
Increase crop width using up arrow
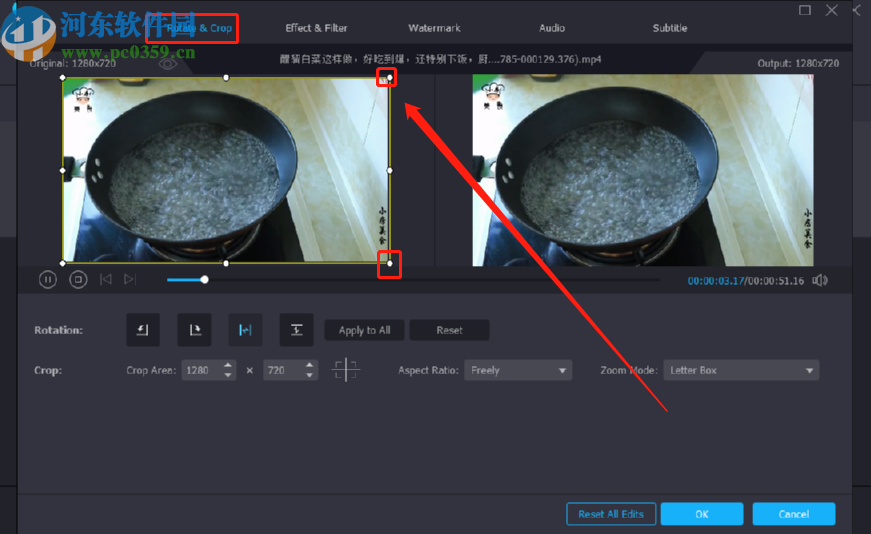point(229,365)
